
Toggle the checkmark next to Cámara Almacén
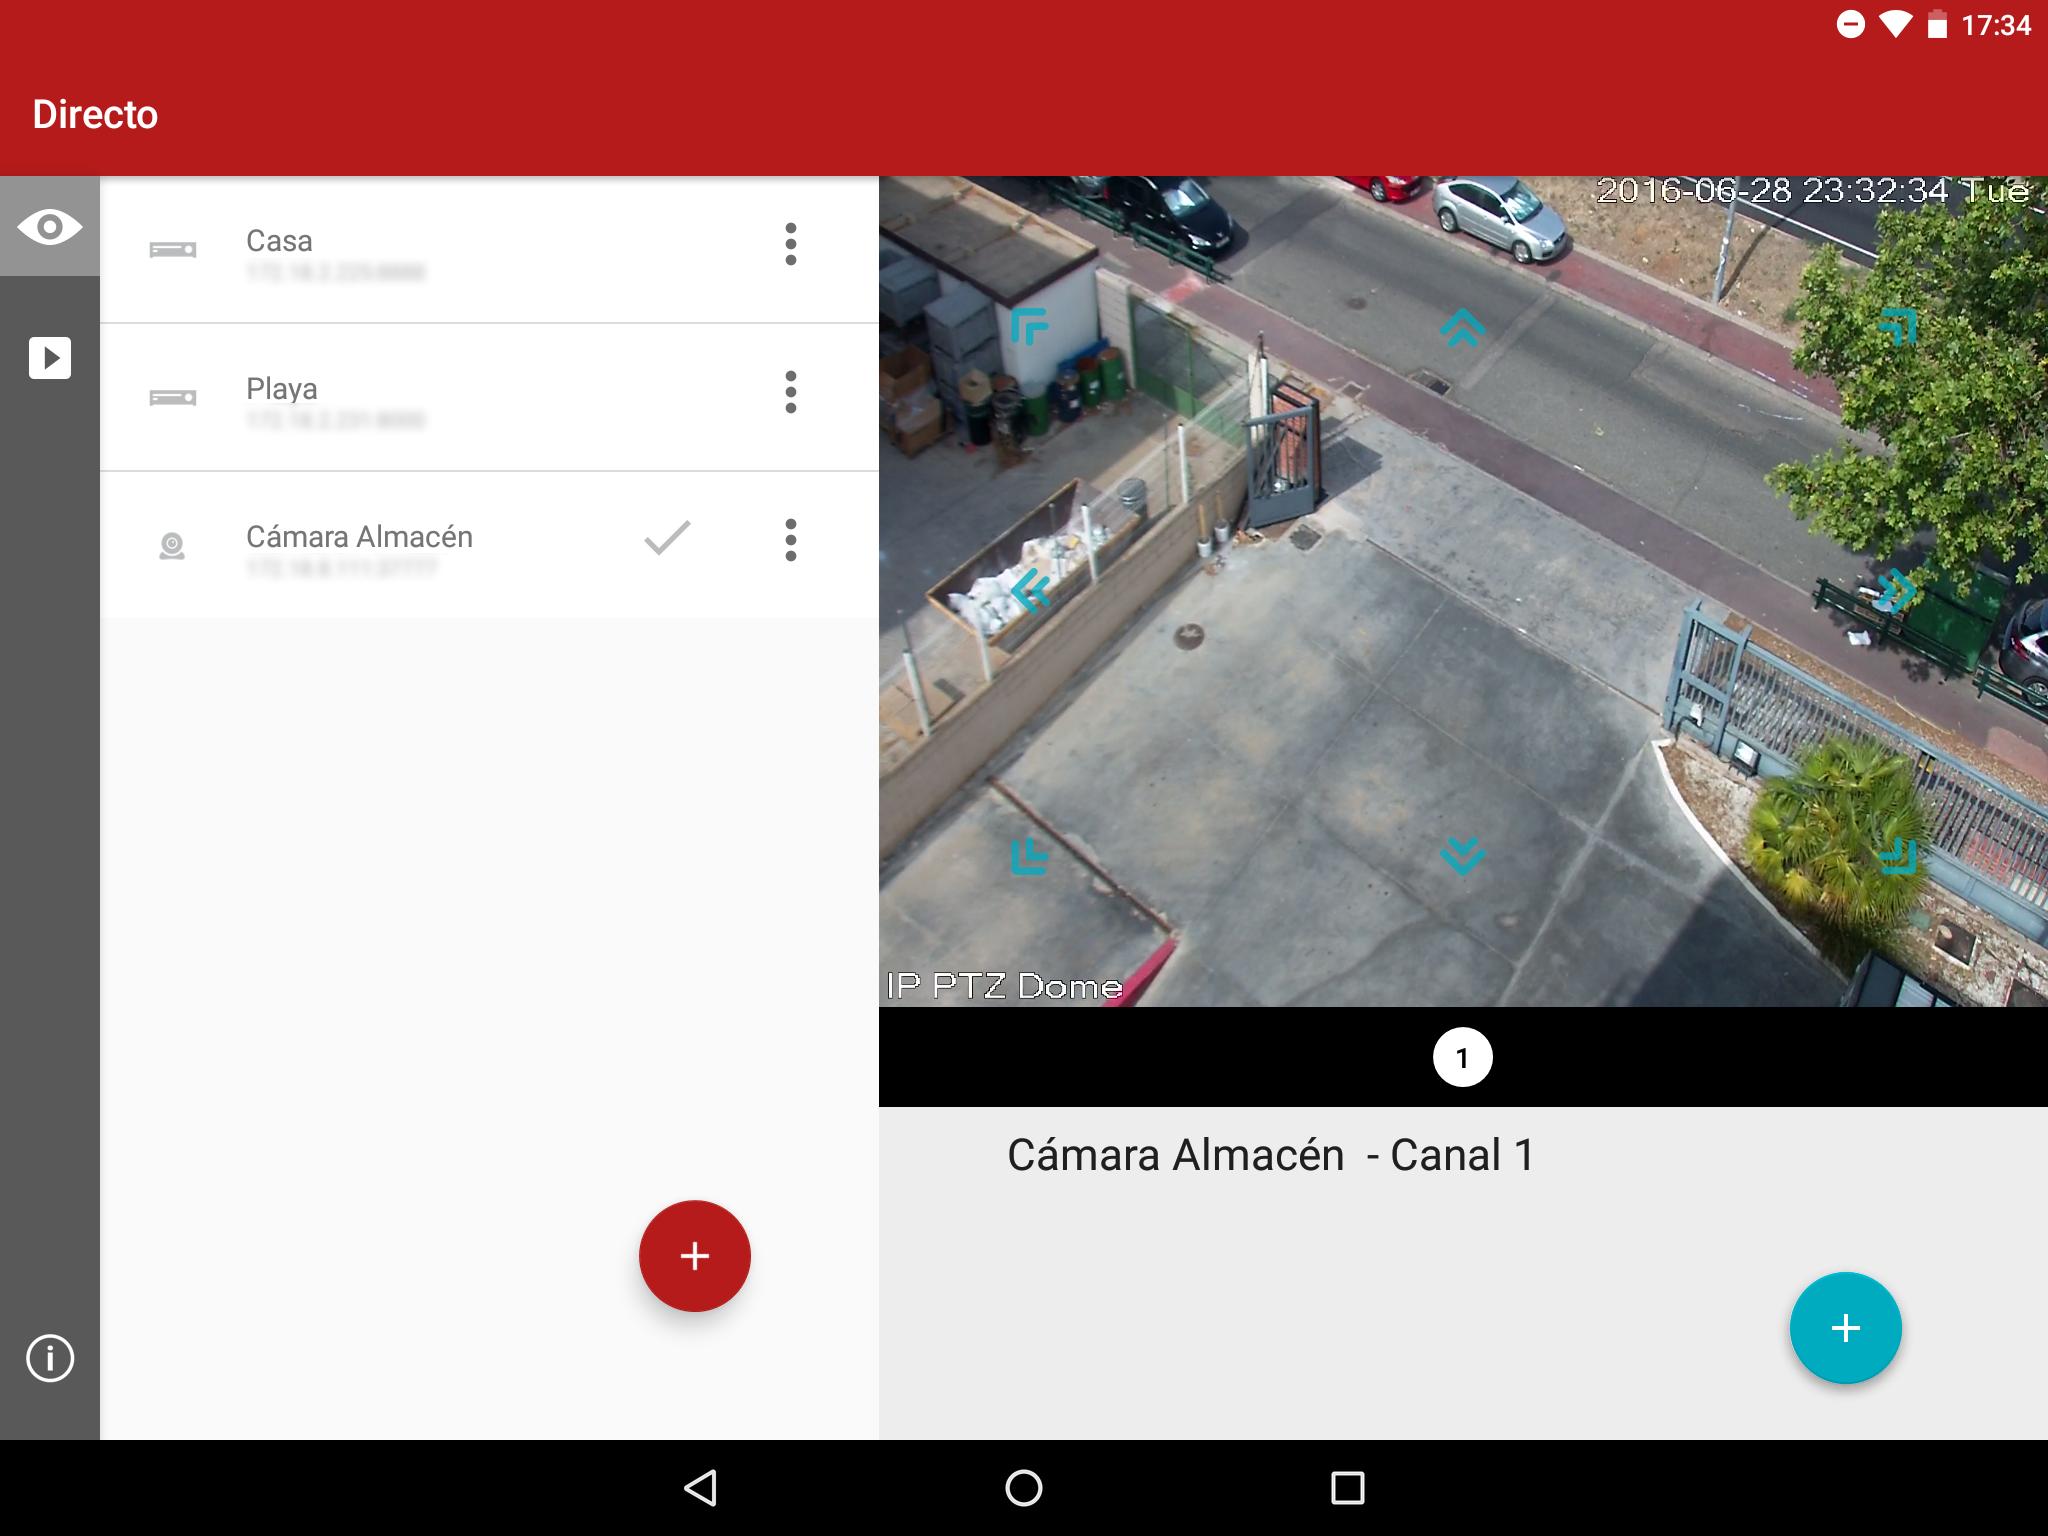667,538
